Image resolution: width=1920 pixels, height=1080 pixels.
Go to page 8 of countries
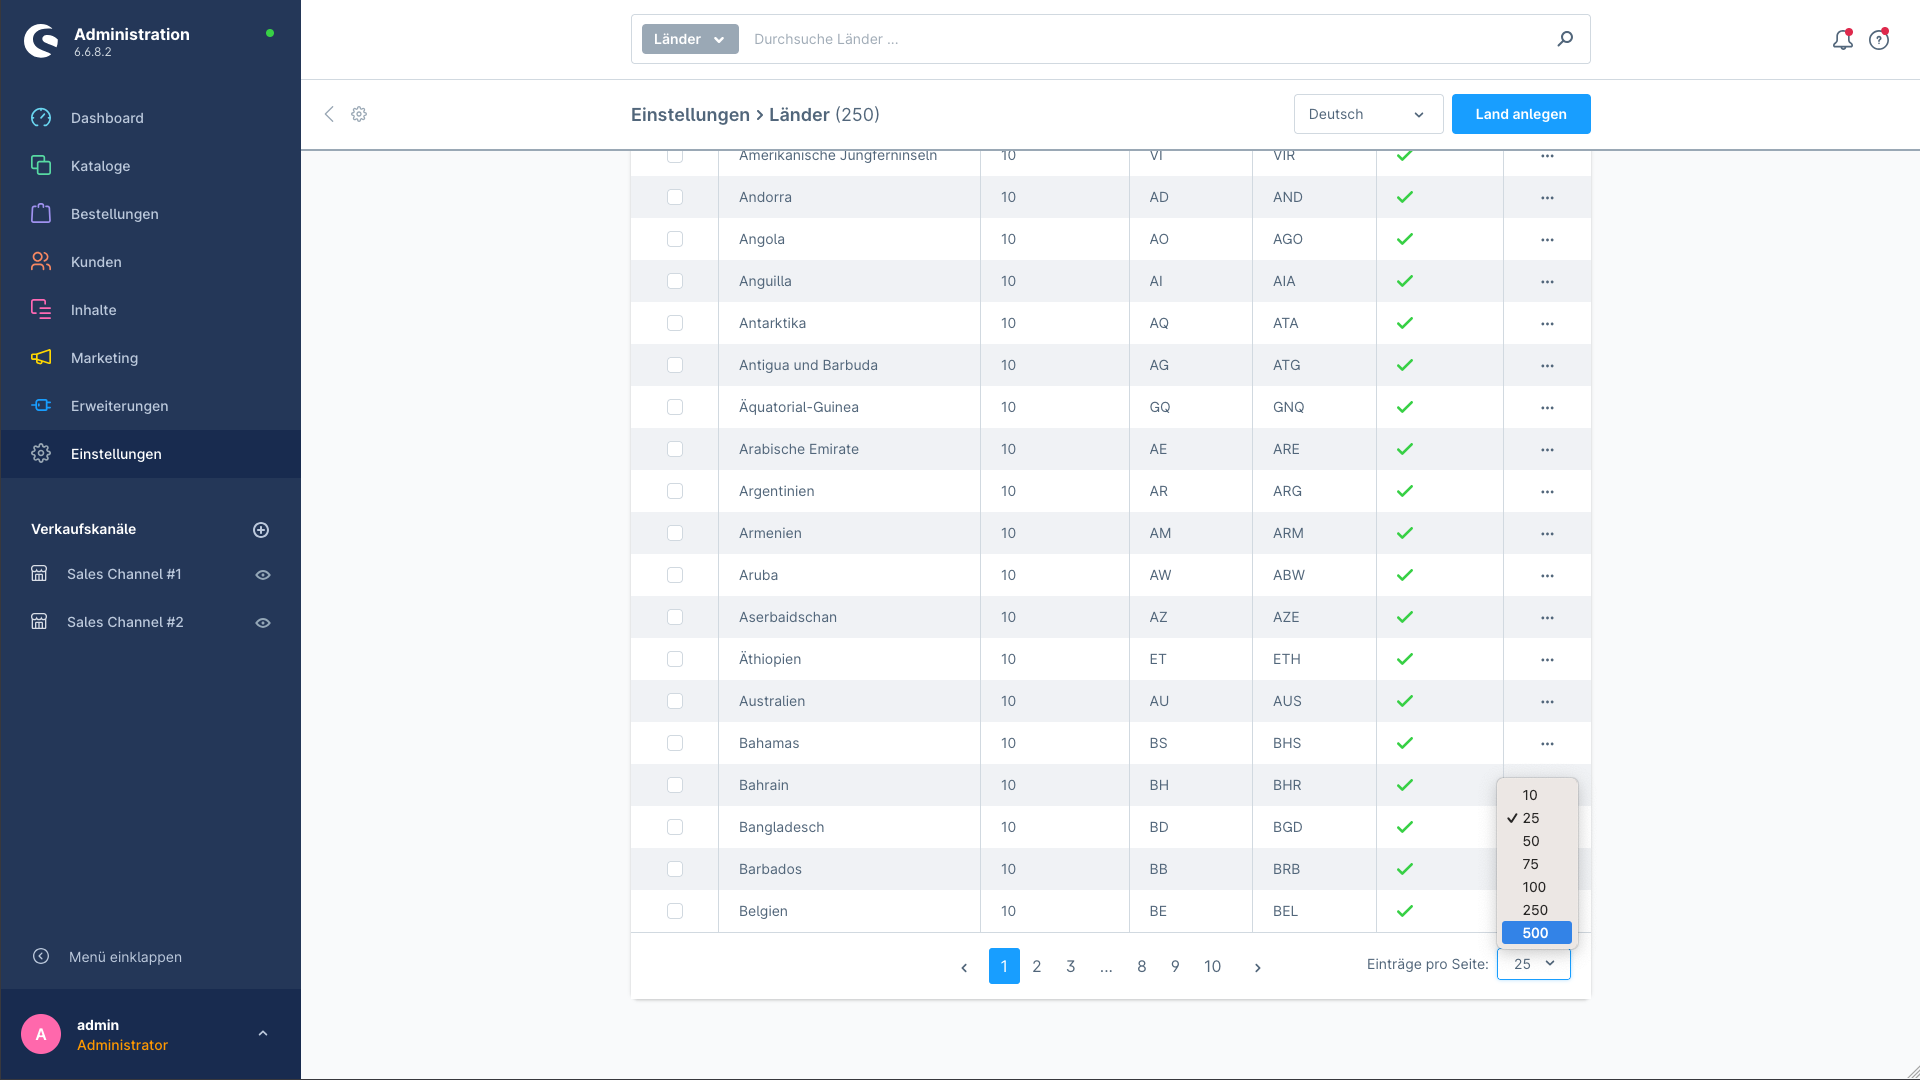point(1142,966)
